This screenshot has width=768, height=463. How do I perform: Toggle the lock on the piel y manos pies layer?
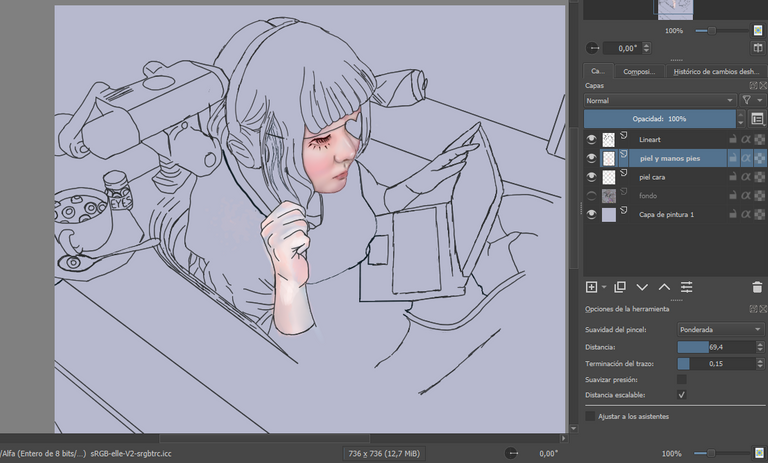[733, 158]
